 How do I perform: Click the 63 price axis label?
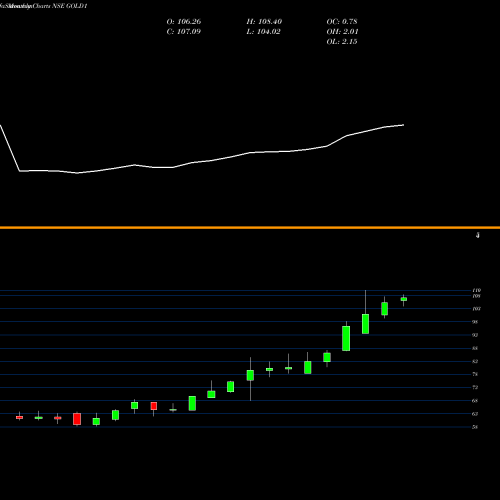(475, 414)
